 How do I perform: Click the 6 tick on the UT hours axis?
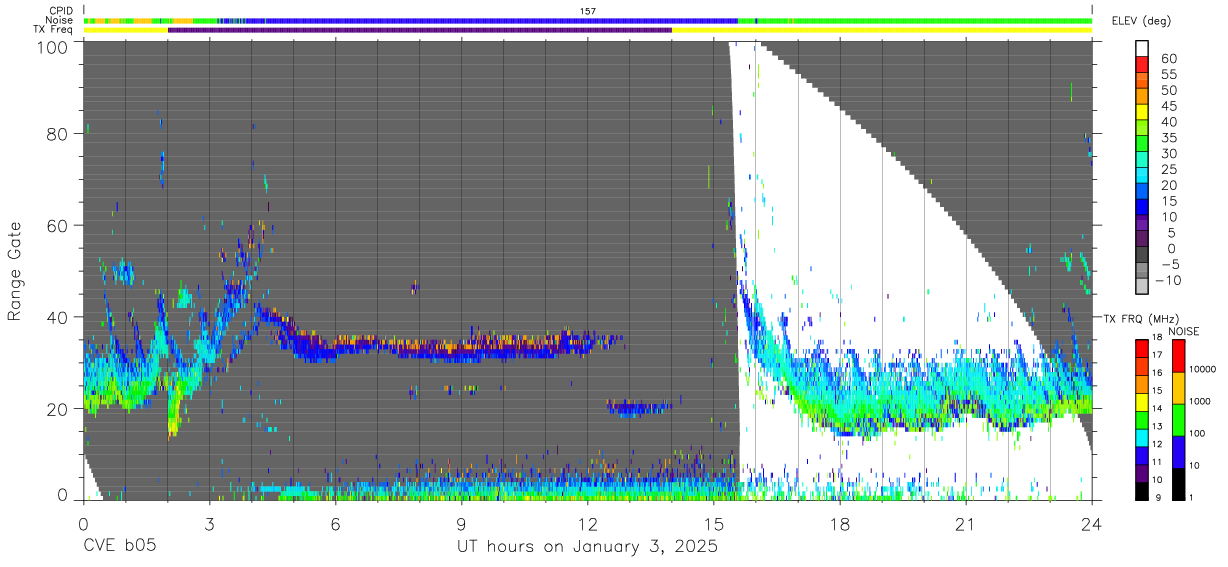pos(336,524)
